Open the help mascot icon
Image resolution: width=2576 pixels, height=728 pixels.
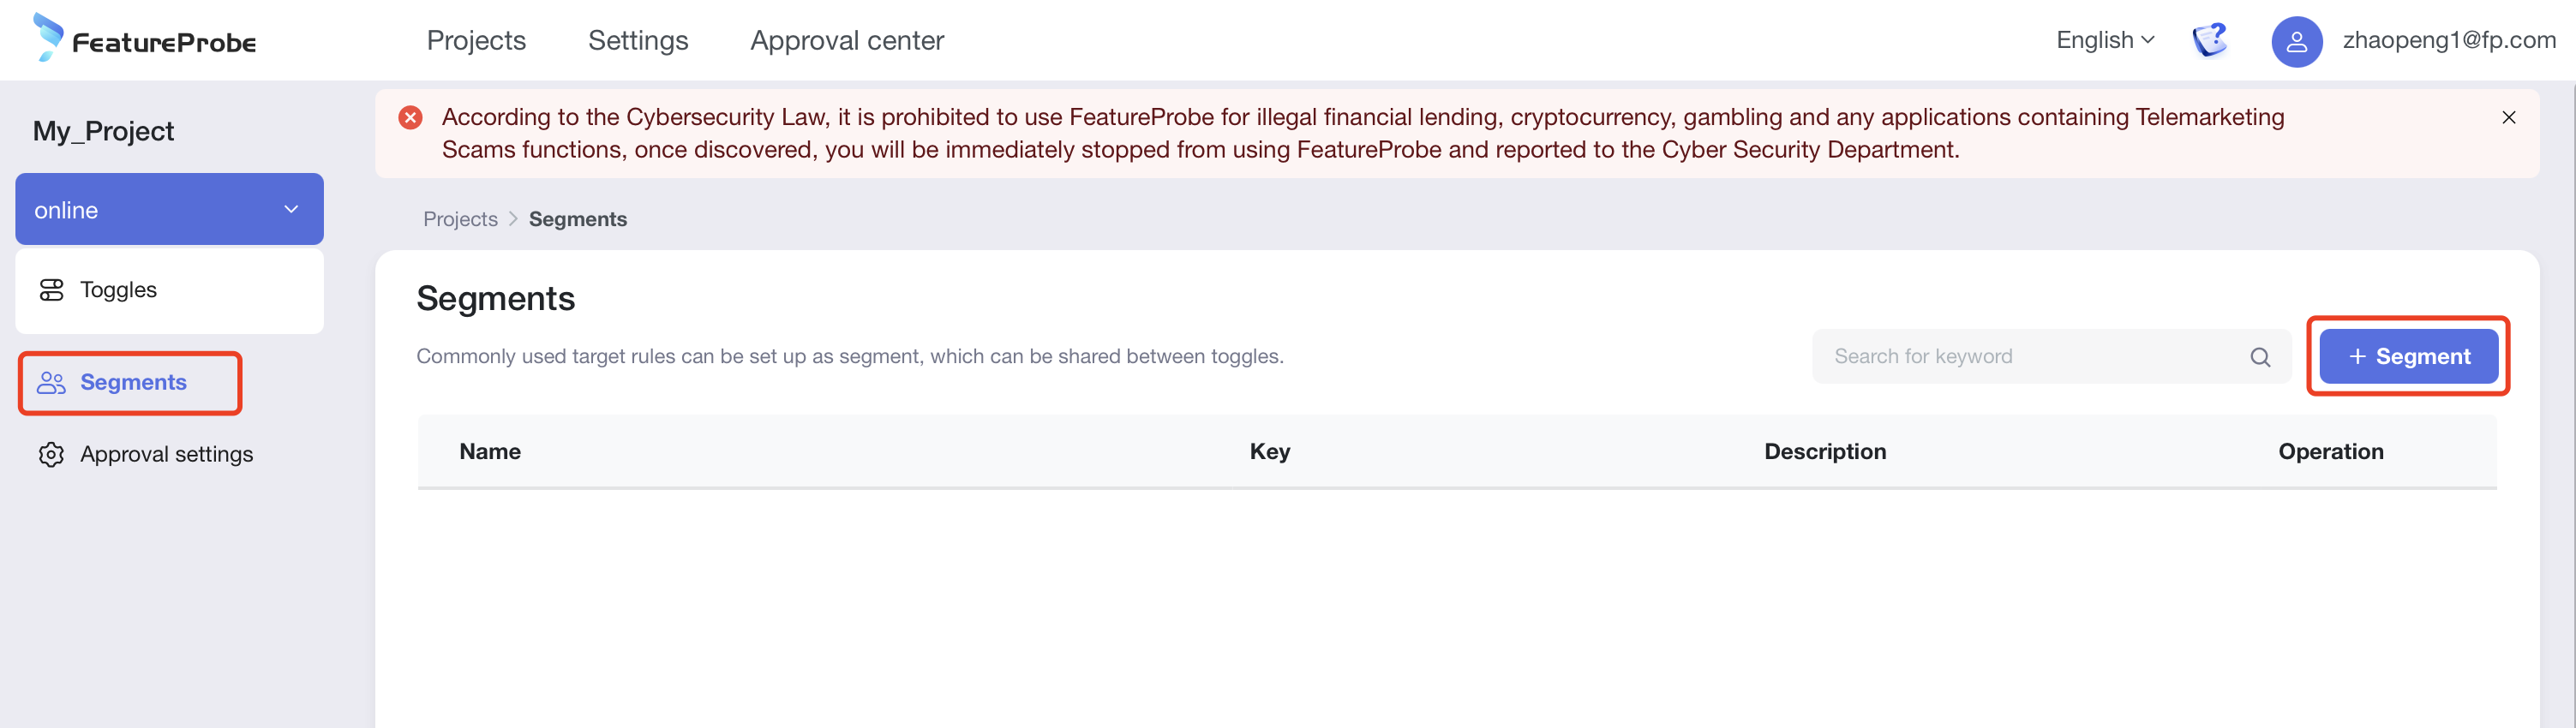2209,40
